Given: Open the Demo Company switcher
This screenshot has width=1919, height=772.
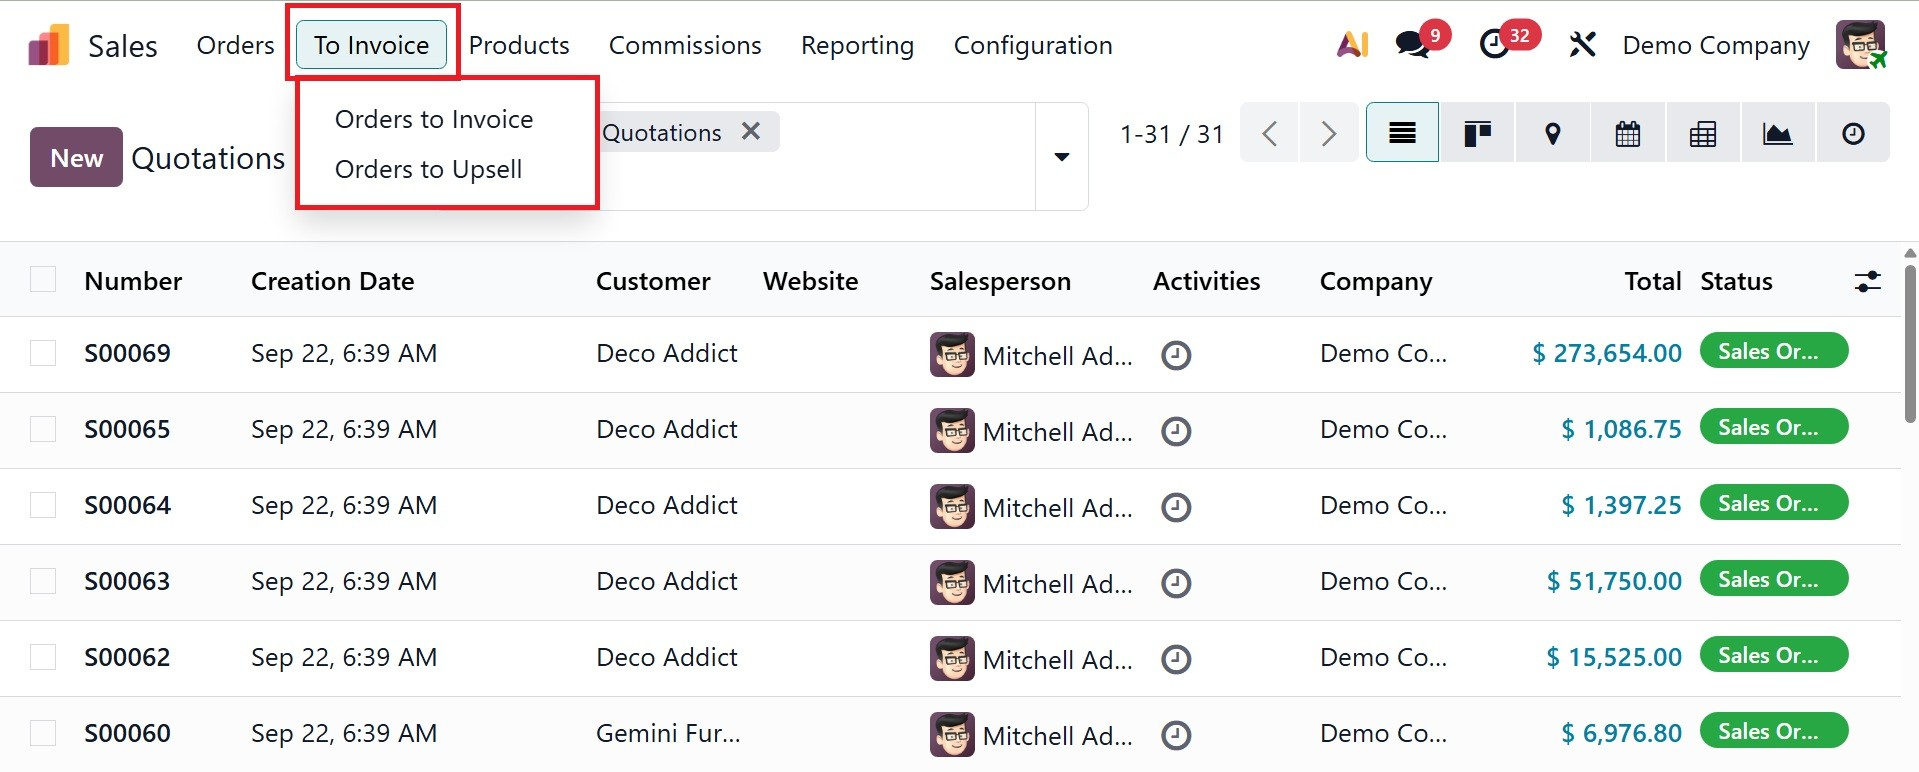Looking at the screenshot, I should point(1715,46).
